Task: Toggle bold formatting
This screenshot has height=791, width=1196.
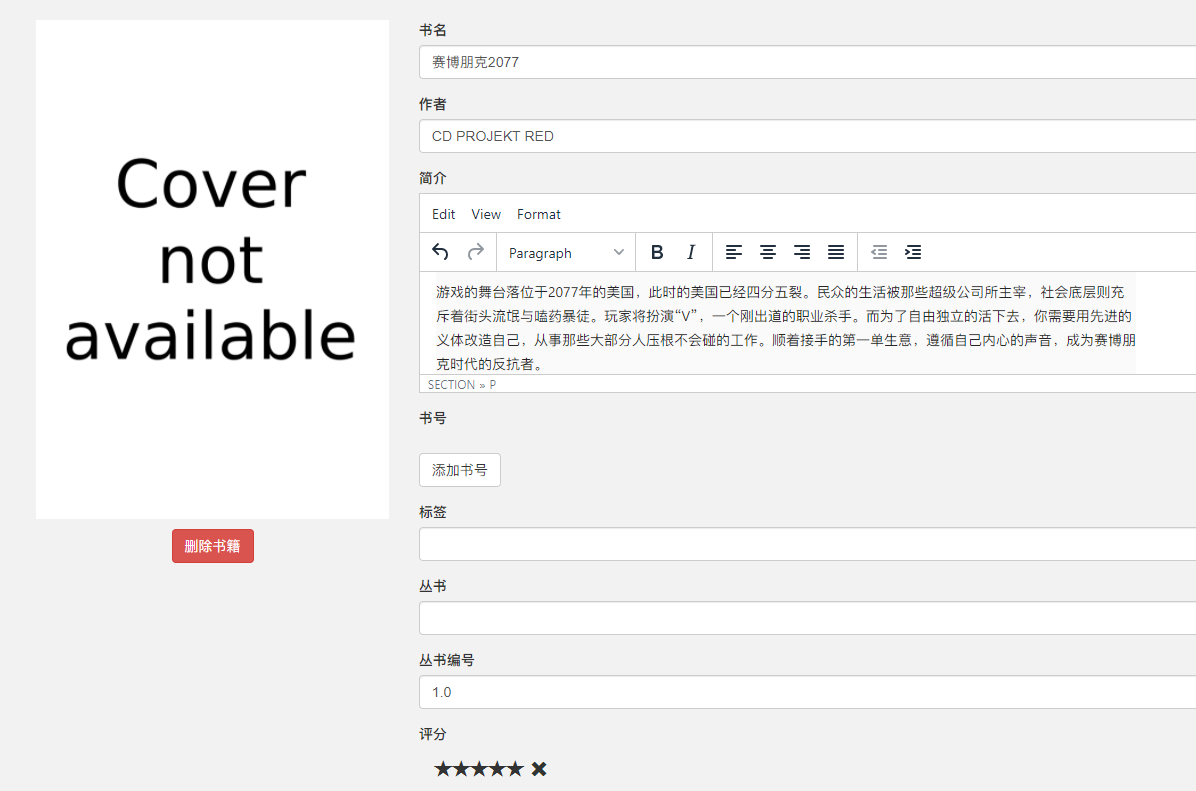Action: coord(656,252)
